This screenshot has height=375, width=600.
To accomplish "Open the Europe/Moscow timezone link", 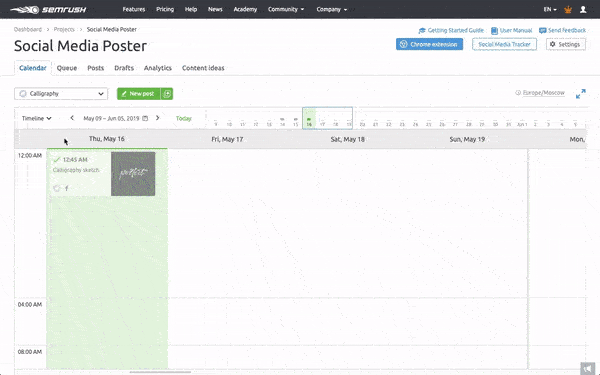I will coord(543,93).
